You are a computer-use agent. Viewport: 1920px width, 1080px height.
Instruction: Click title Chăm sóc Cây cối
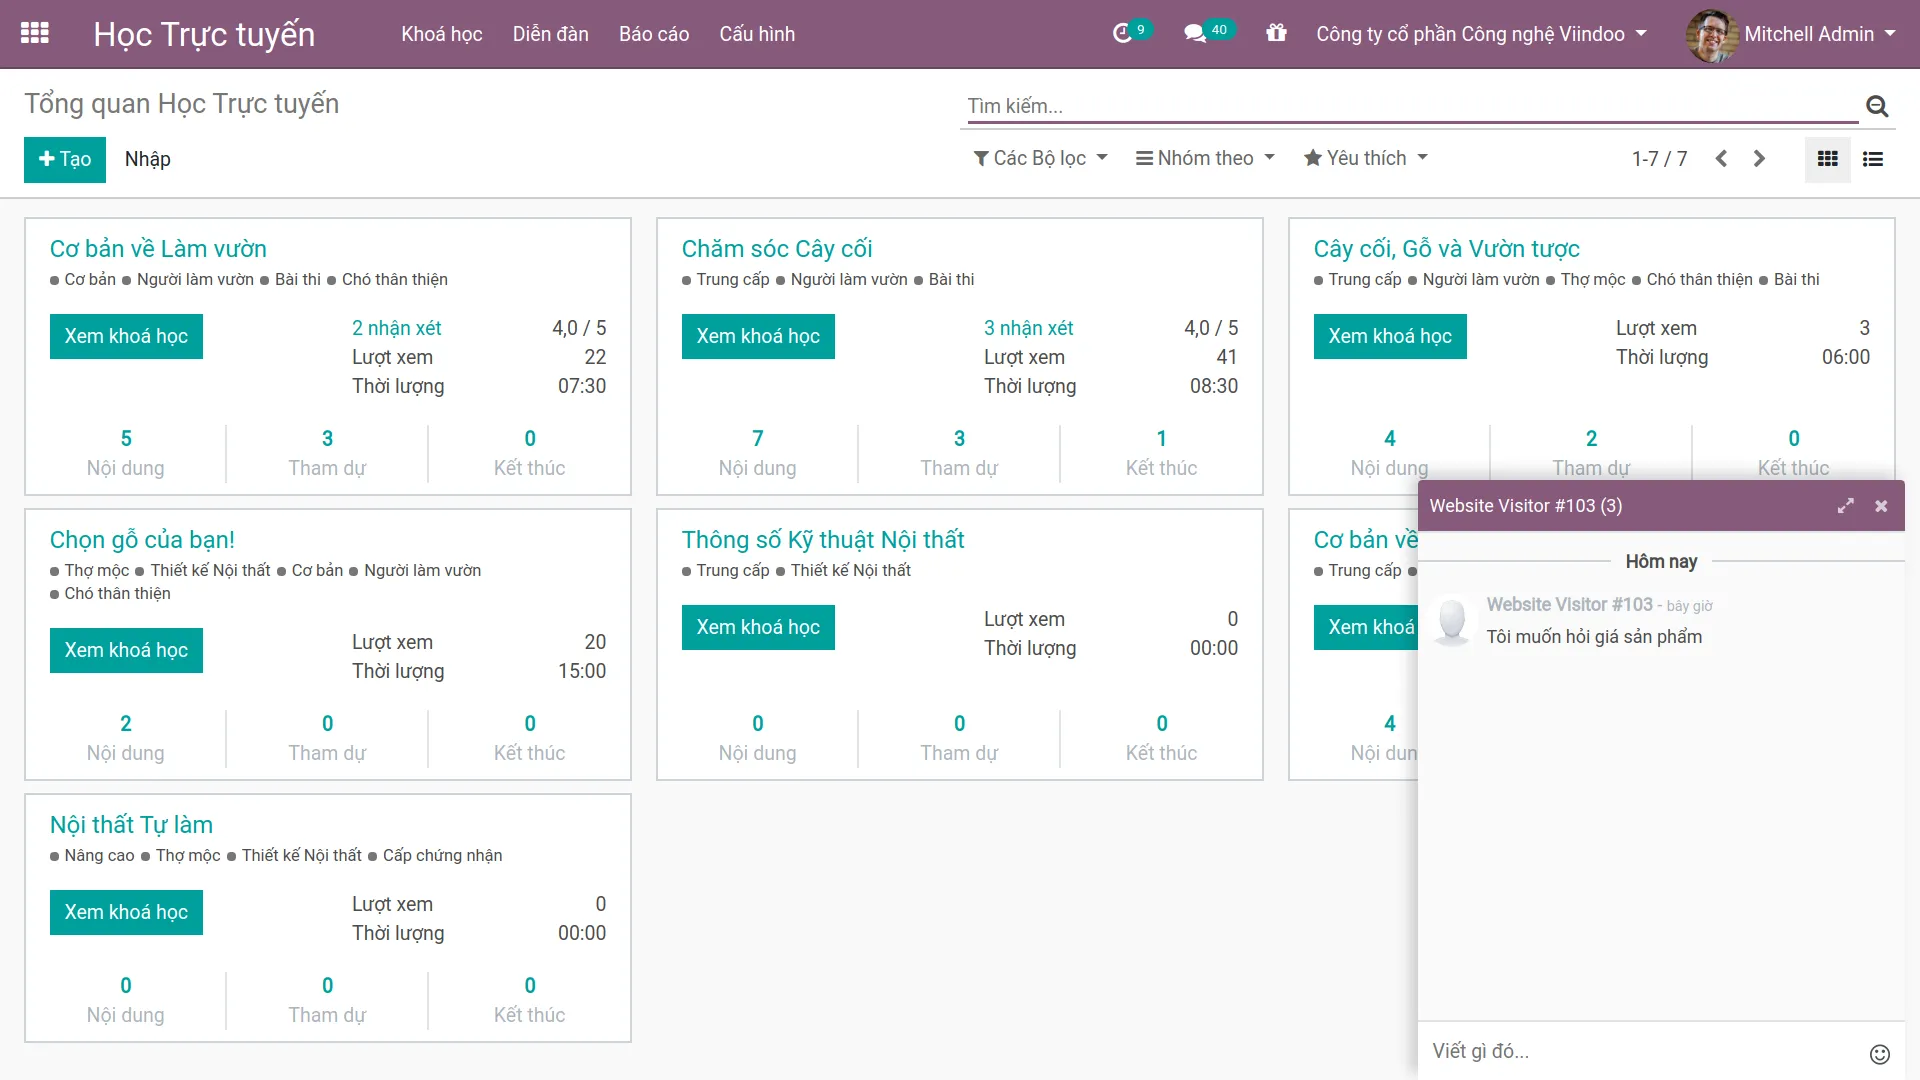pyautogui.click(x=777, y=249)
